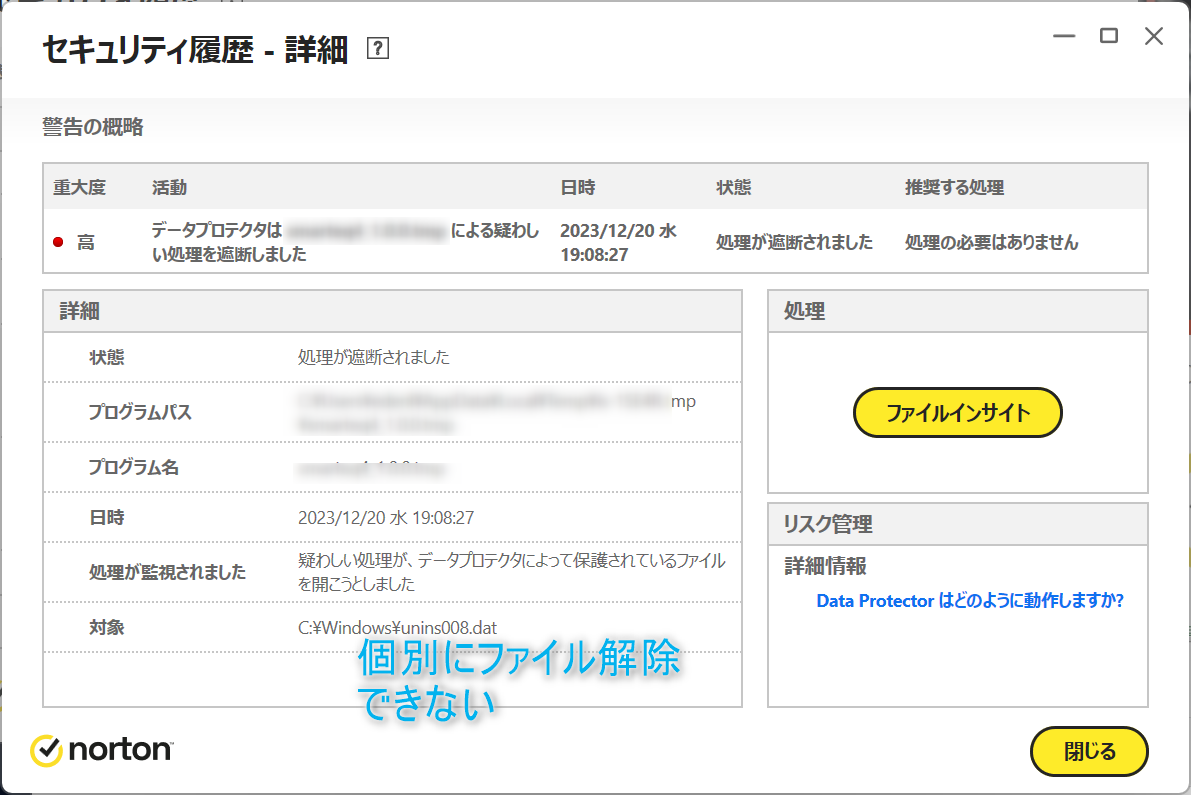1191x795 pixels.
Task: Close the window with the X icon
Action: pyautogui.click(x=1154, y=37)
